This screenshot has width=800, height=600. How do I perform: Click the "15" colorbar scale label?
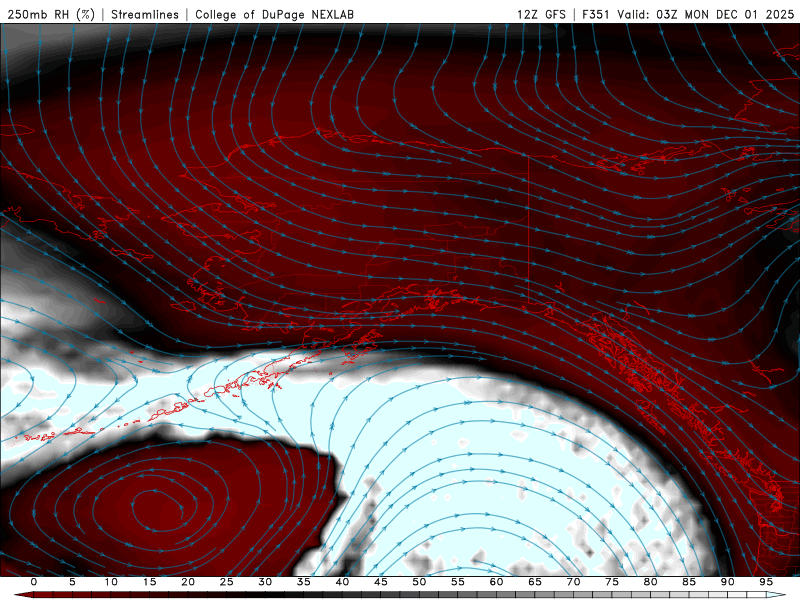coord(149,582)
